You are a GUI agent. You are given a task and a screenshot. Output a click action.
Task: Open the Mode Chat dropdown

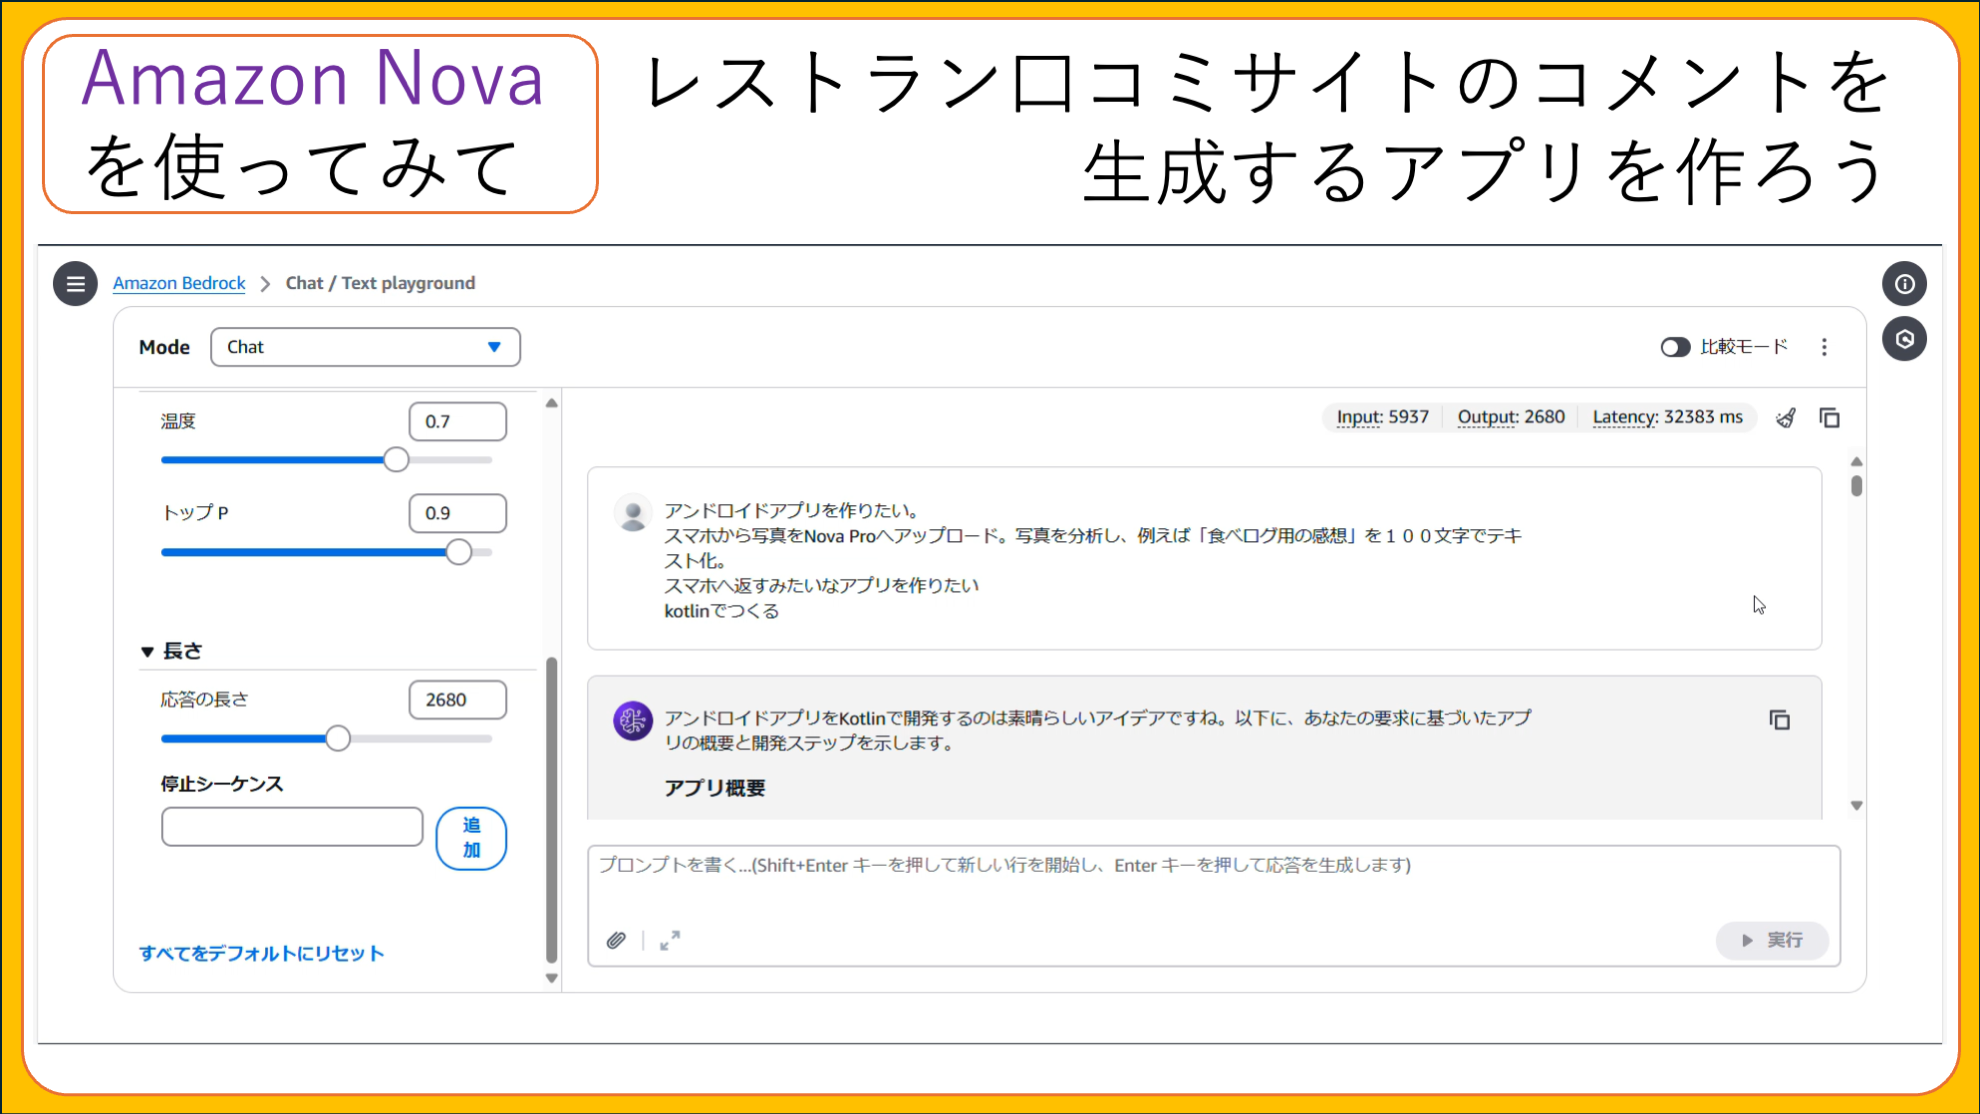(x=365, y=347)
